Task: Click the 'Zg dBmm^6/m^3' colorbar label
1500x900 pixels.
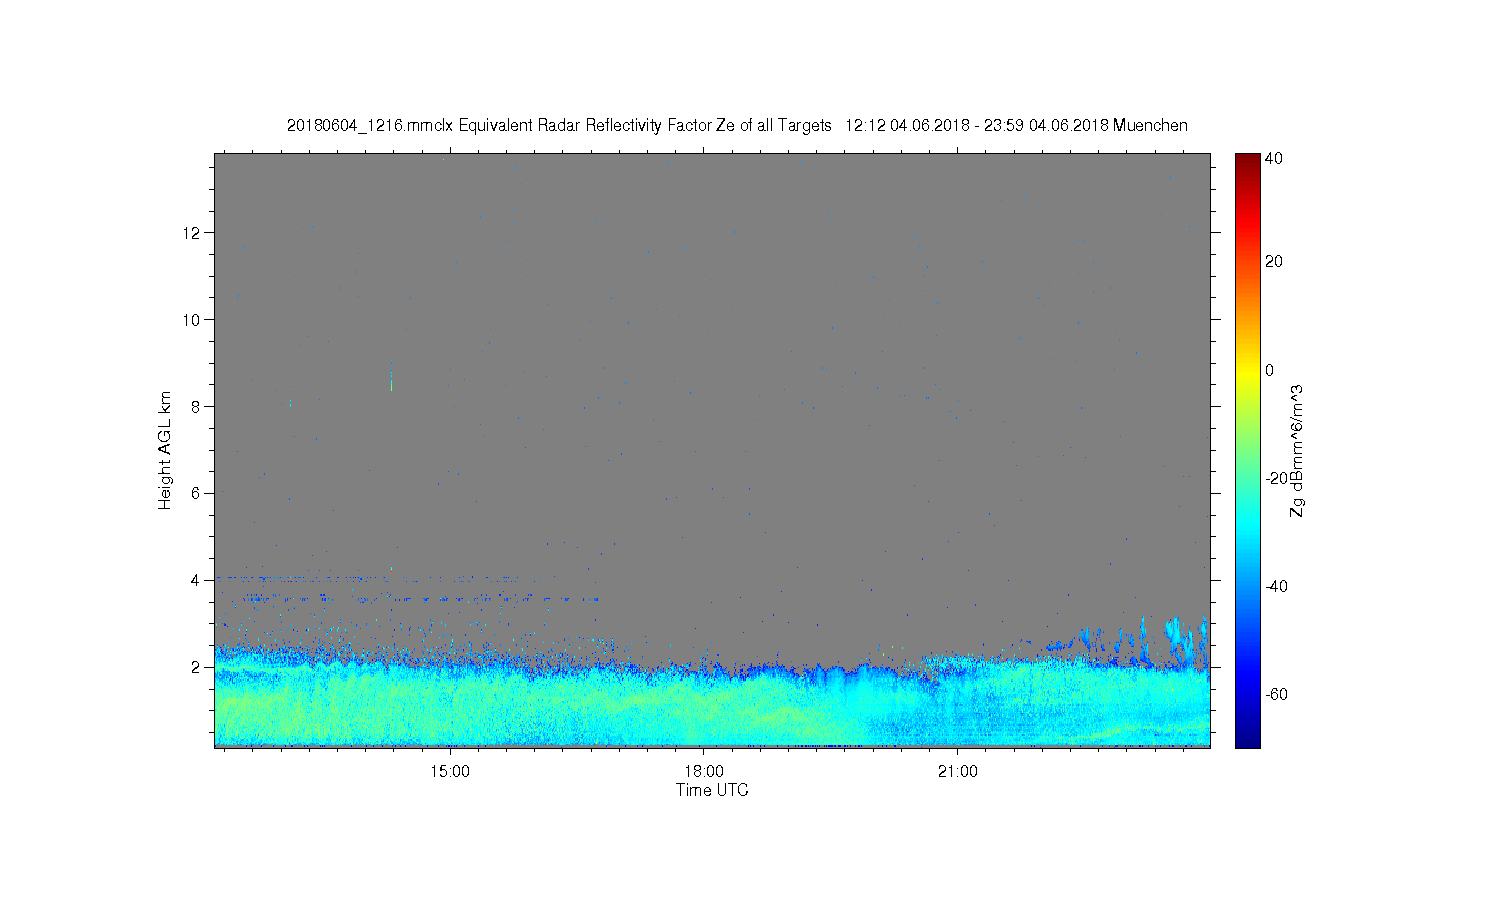Action: pyautogui.click(x=1297, y=450)
